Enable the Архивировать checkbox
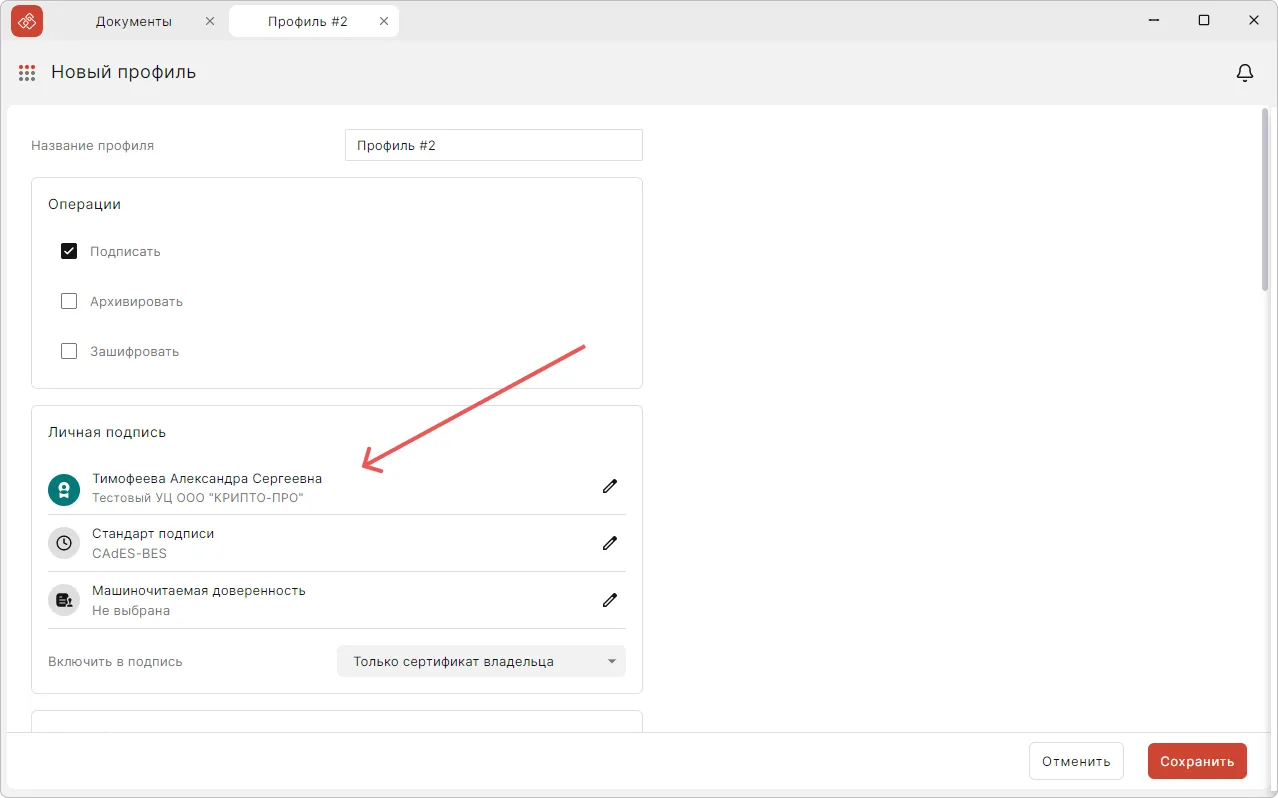The height and width of the screenshot is (798, 1278). (x=69, y=301)
